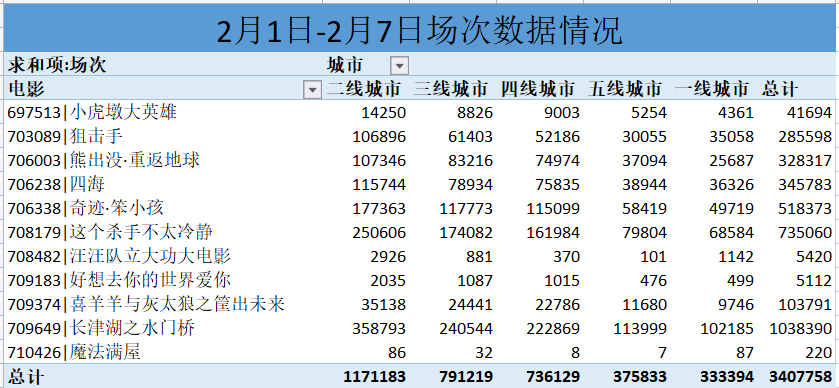Screen dimensions: 839x388
Task: Open the 城市 column filter dropdown
Action: 399,66
